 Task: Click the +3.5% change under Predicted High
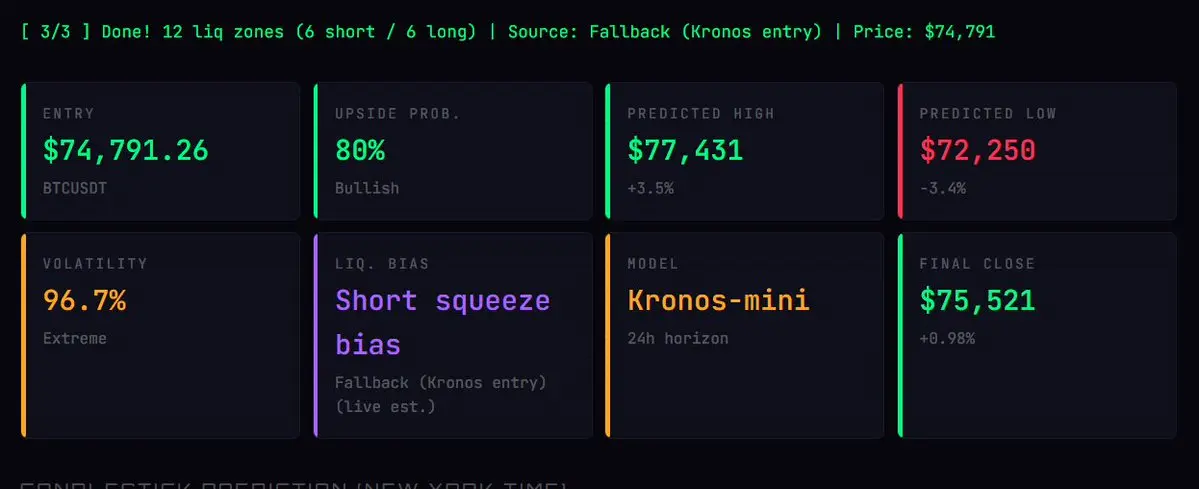(x=650, y=187)
